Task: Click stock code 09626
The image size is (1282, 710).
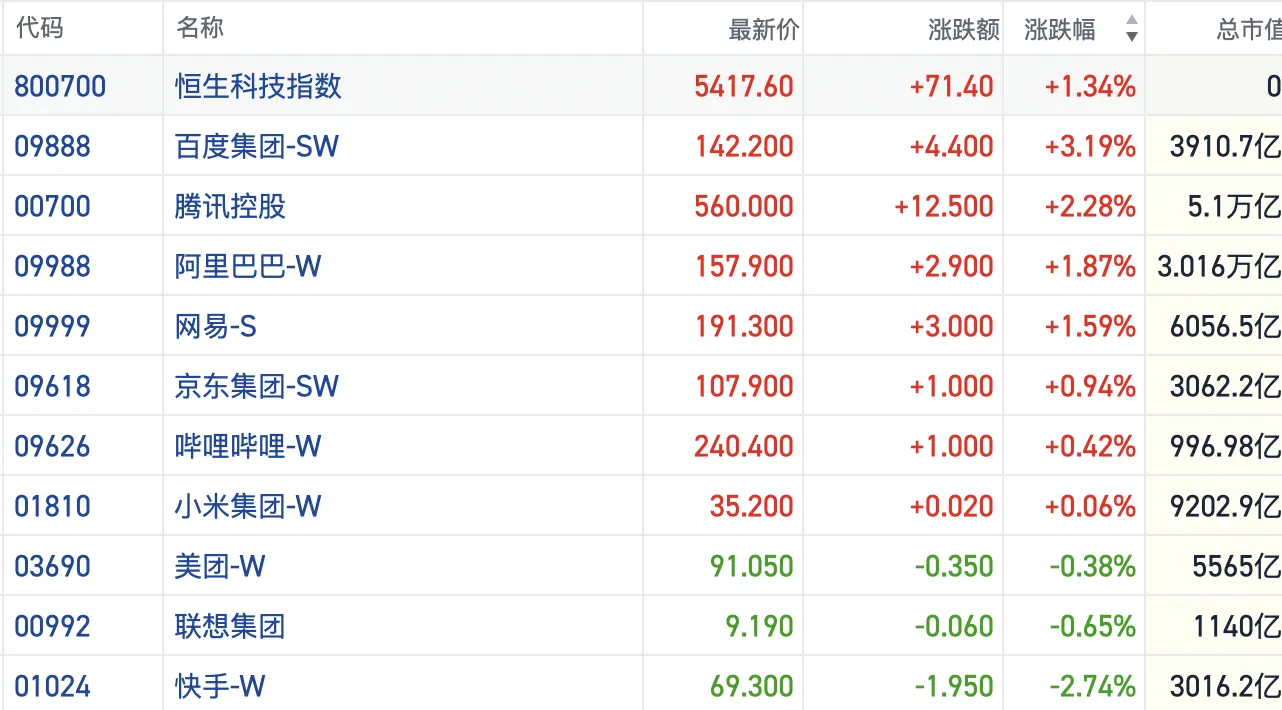Action: pyautogui.click(x=52, y=446)
